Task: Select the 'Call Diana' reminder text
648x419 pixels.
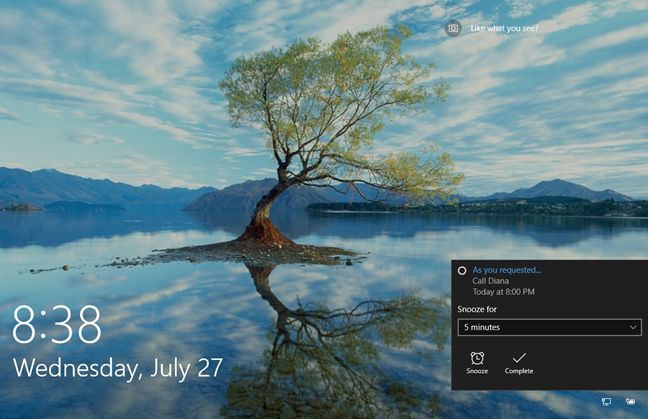Action: 491,281
